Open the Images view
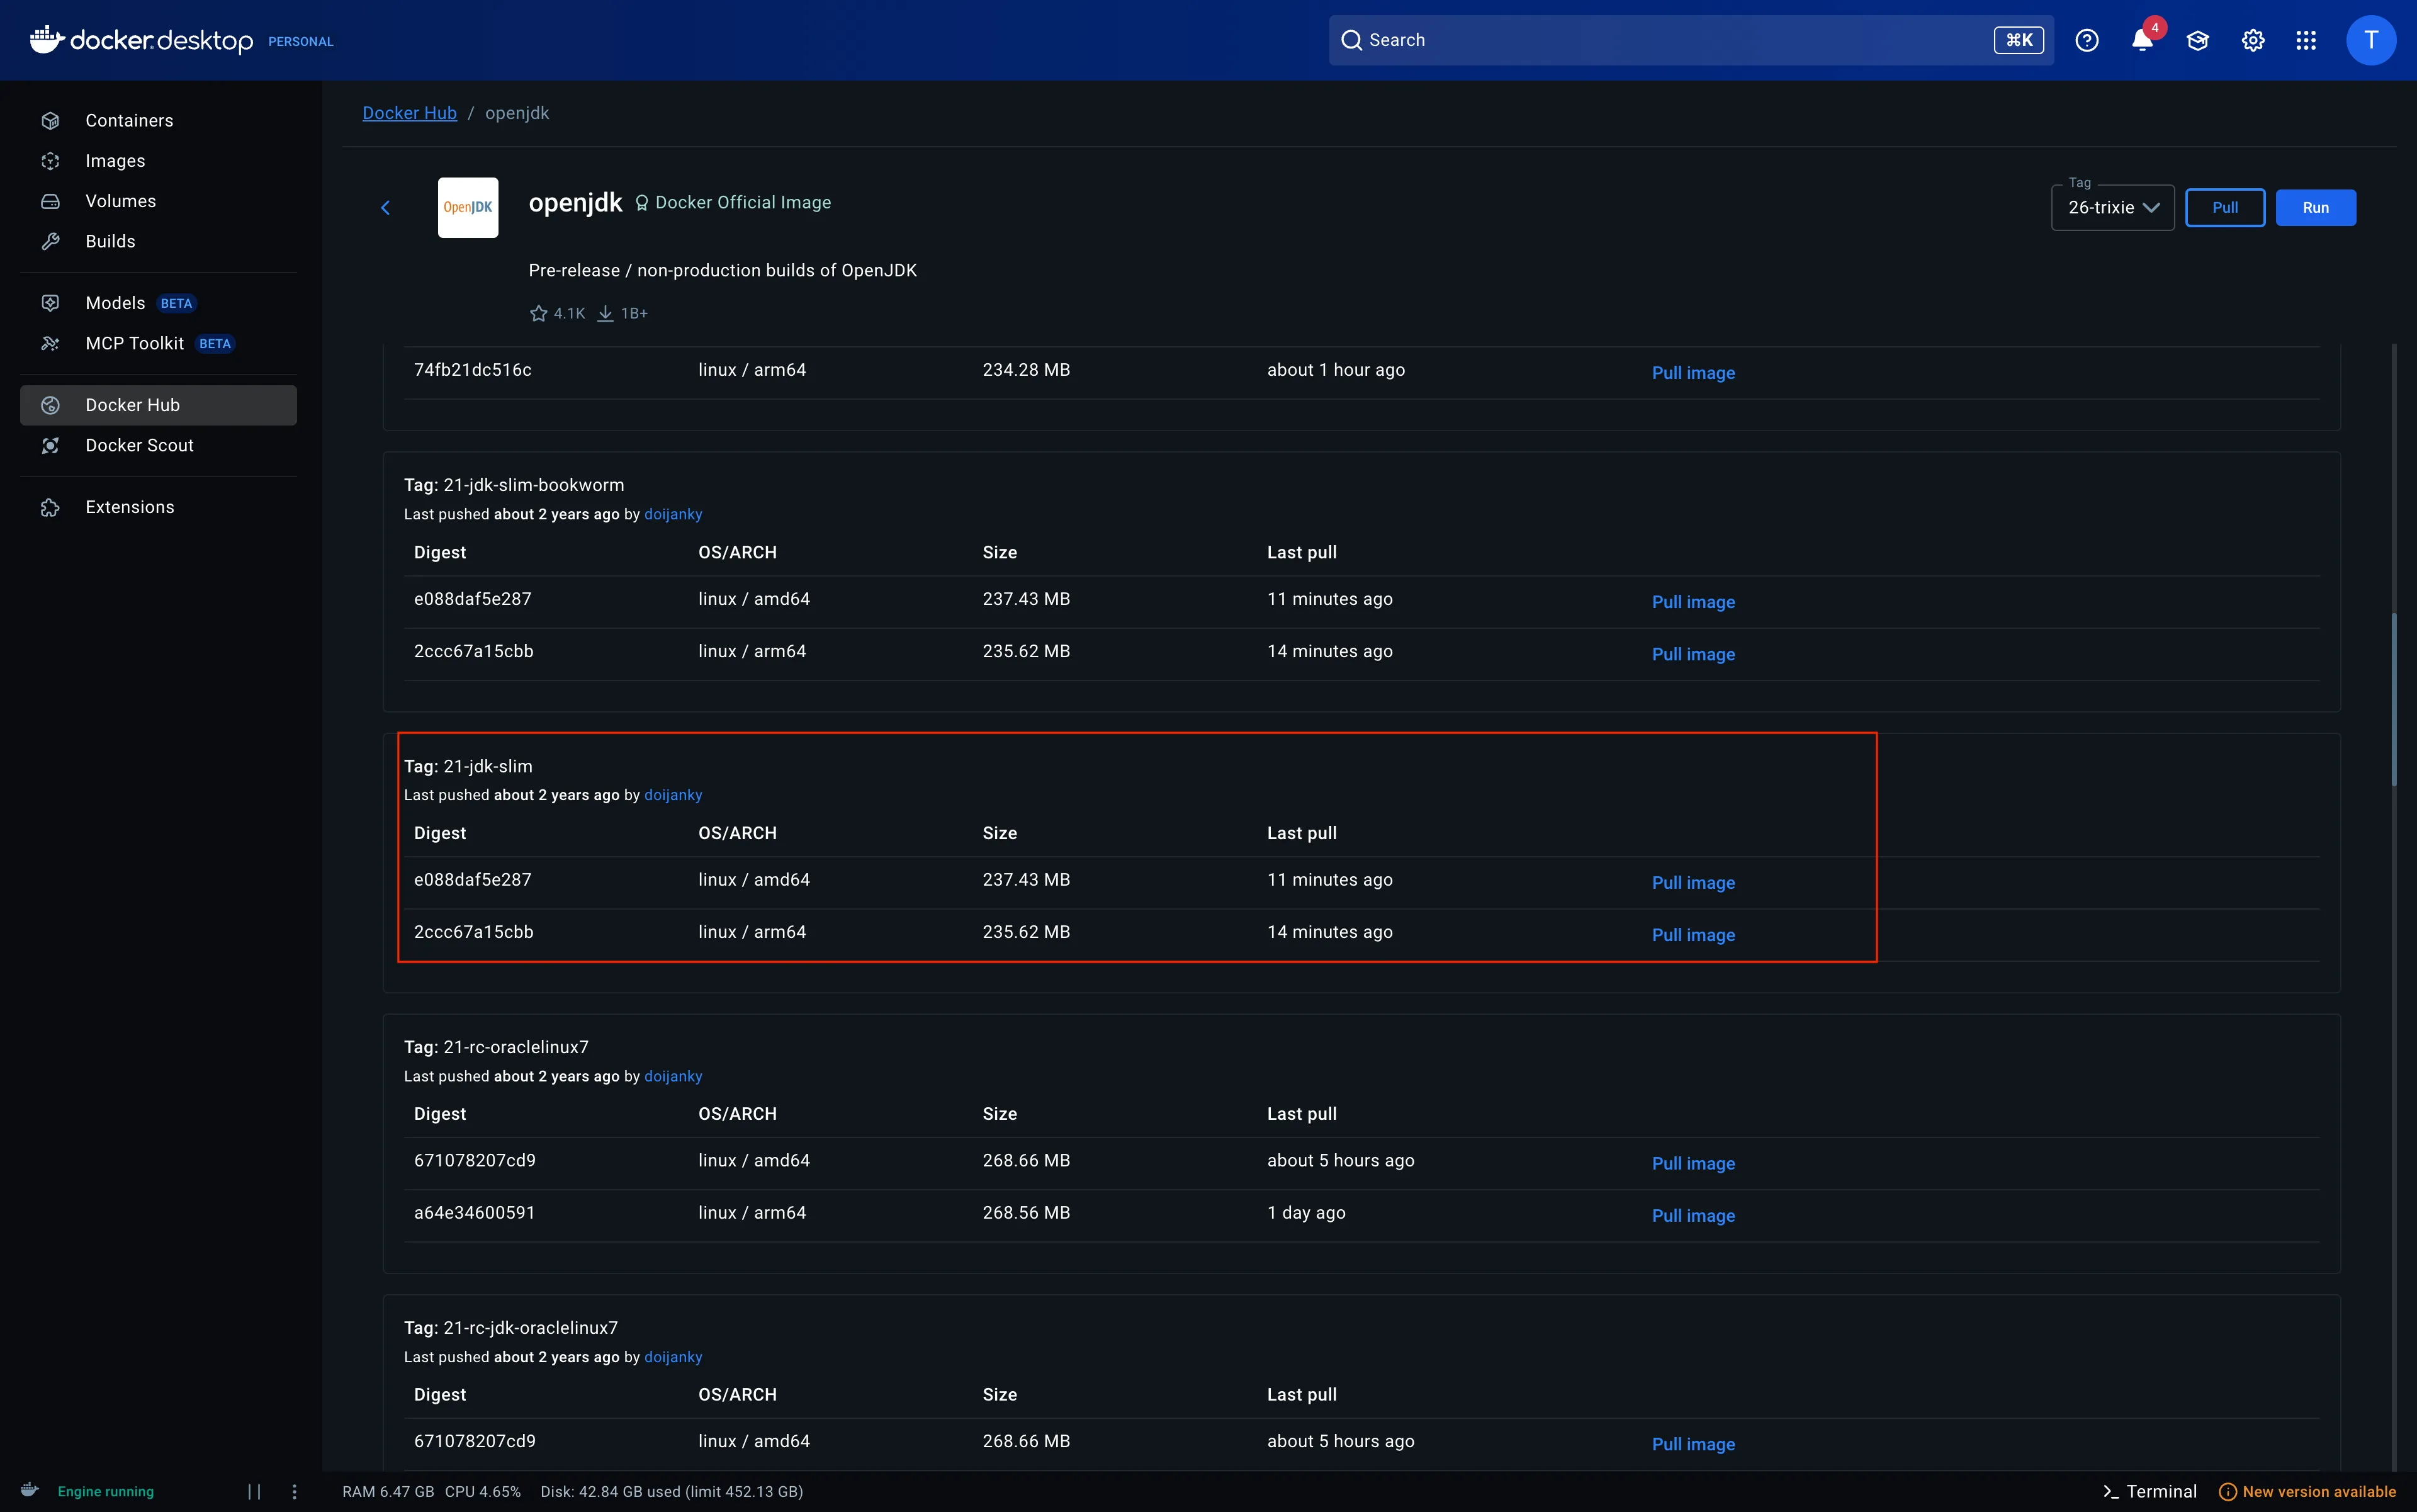 click(x=158, y=161)
